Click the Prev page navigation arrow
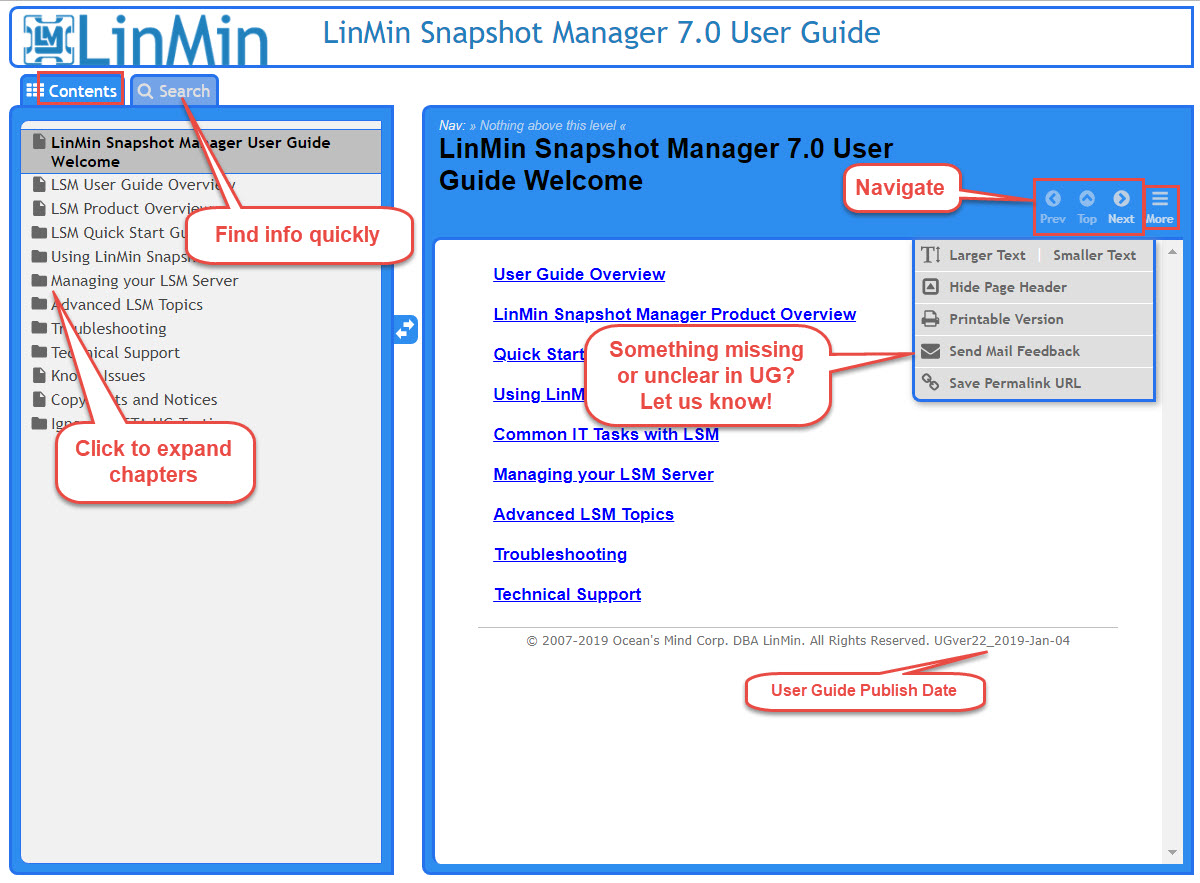 1052,200
